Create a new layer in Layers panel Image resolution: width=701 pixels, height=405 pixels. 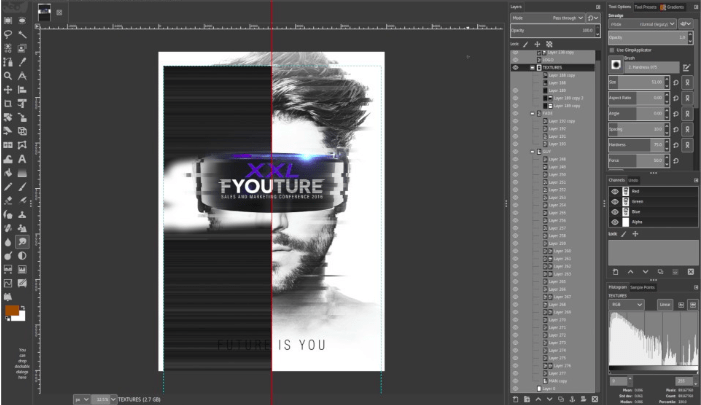click(x=515, y=399)
